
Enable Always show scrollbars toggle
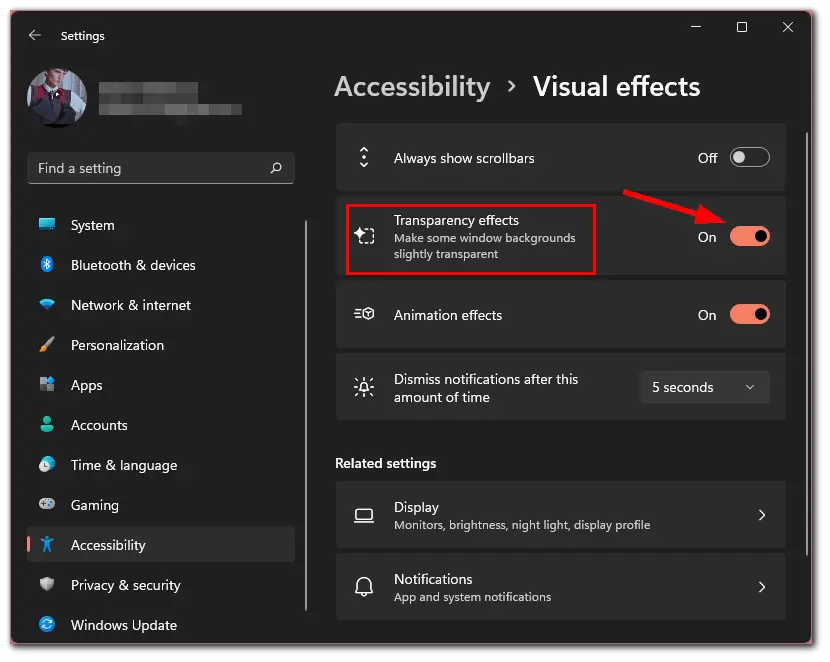750,158
